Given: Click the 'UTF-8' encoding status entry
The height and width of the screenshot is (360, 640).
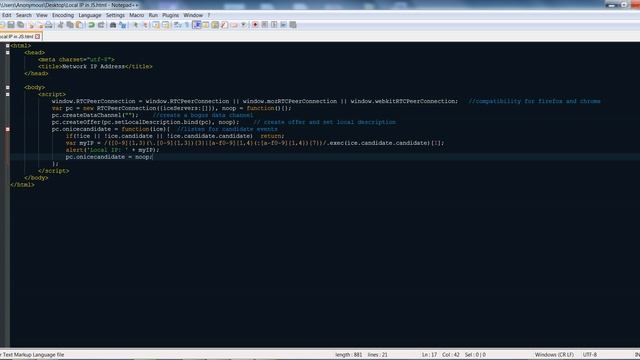Looking at the screenshot, I should pyautogui.click(x=590, y=355).
